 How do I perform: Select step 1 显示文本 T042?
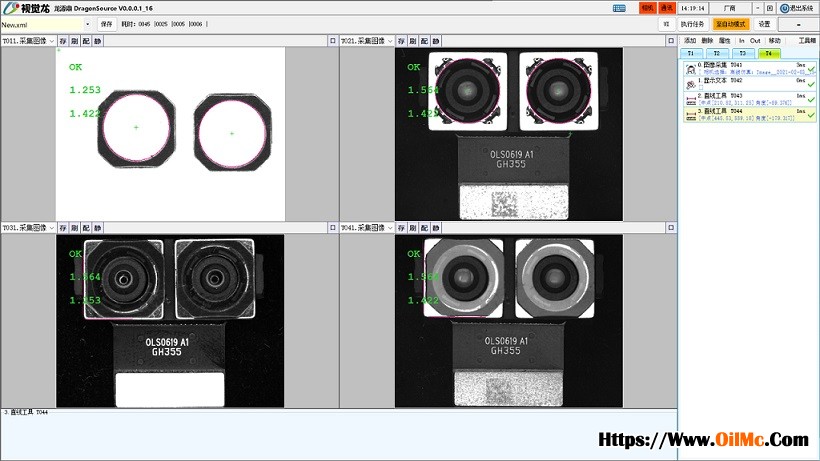[749, 84]
